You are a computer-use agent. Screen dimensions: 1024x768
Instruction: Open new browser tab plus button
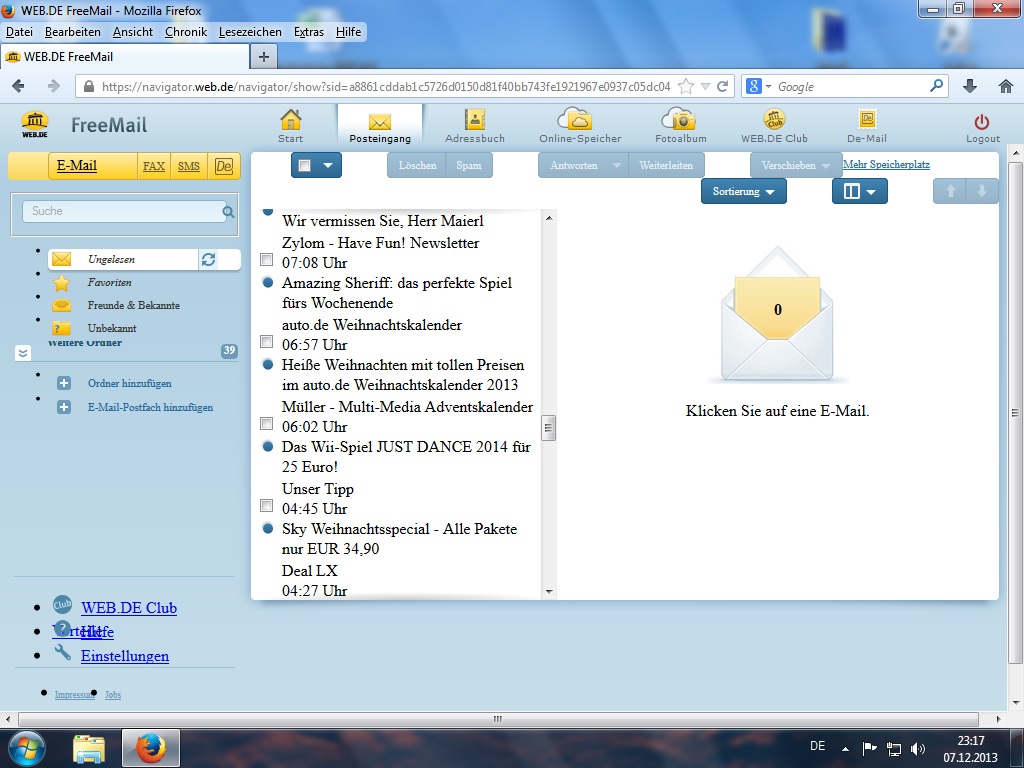(264, 57)
